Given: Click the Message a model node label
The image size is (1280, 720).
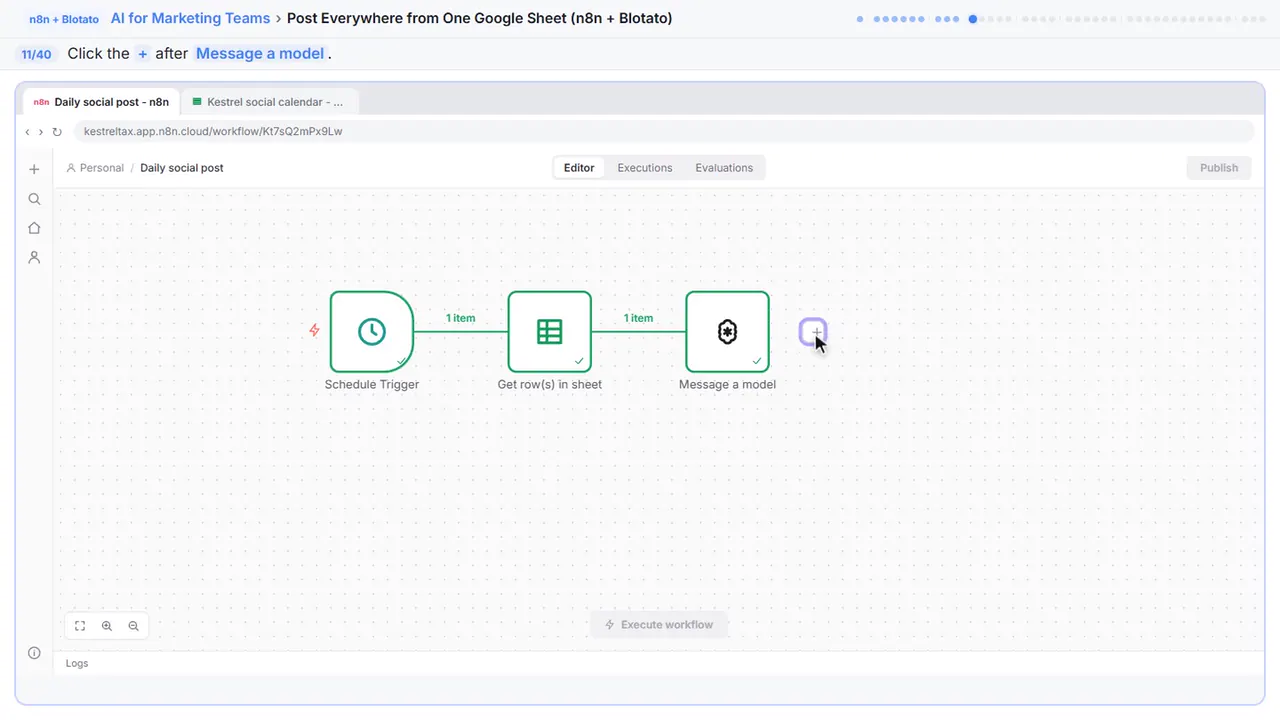Looking at the screenshot, I should [x=727, y=385].
